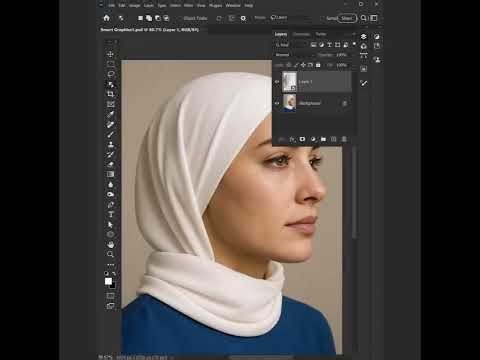Select the Brush tool
Screen dimensions: 480x360
pos(111,134)
